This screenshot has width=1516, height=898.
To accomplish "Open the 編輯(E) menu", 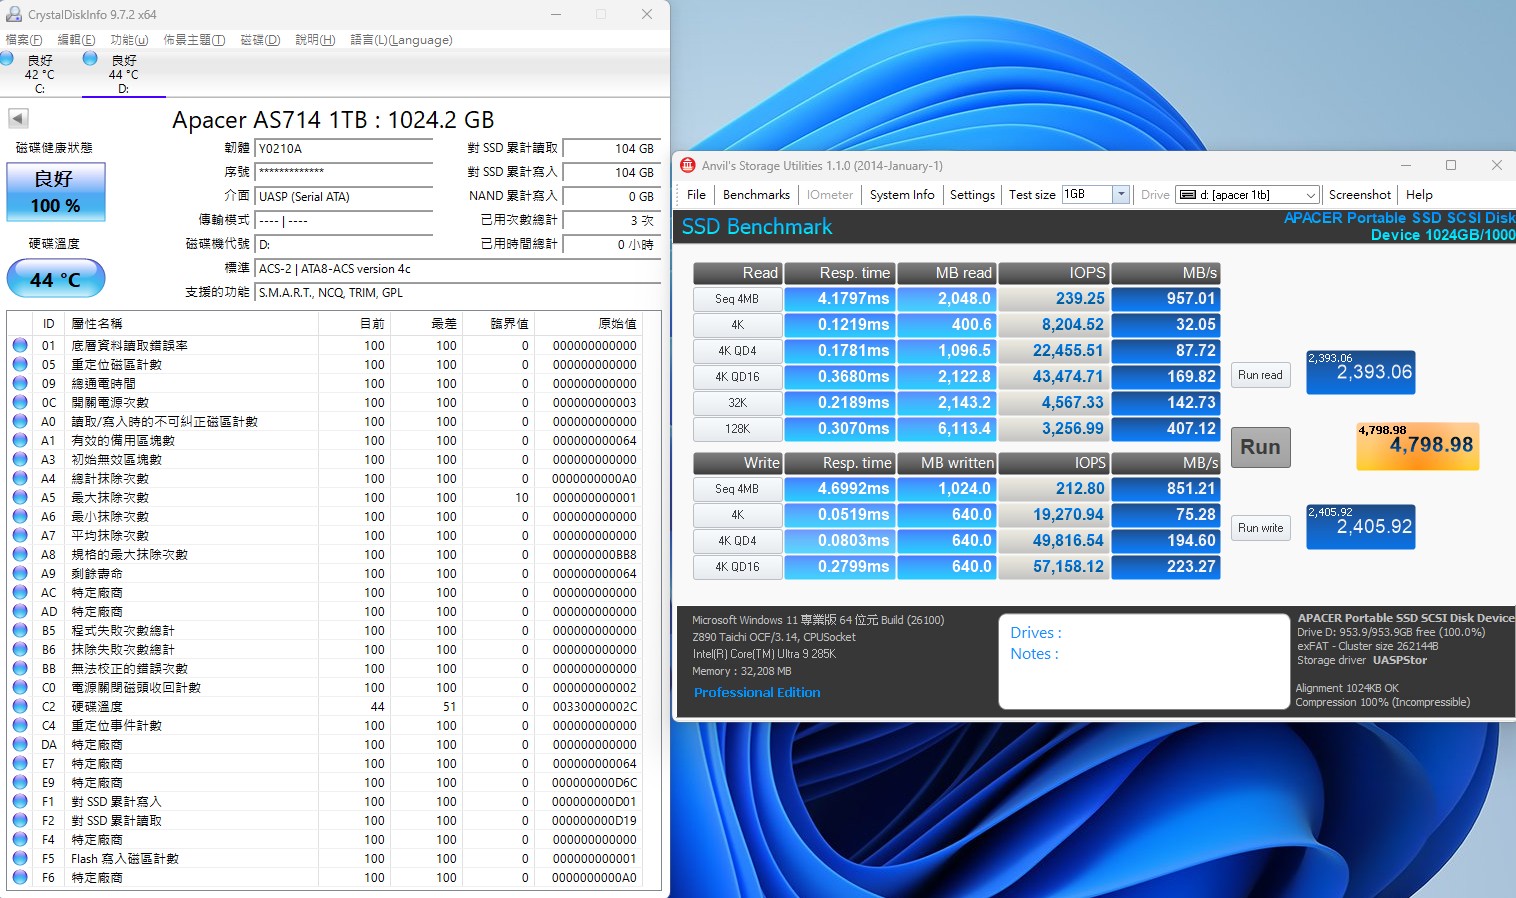I will click(x=76, y=40).
